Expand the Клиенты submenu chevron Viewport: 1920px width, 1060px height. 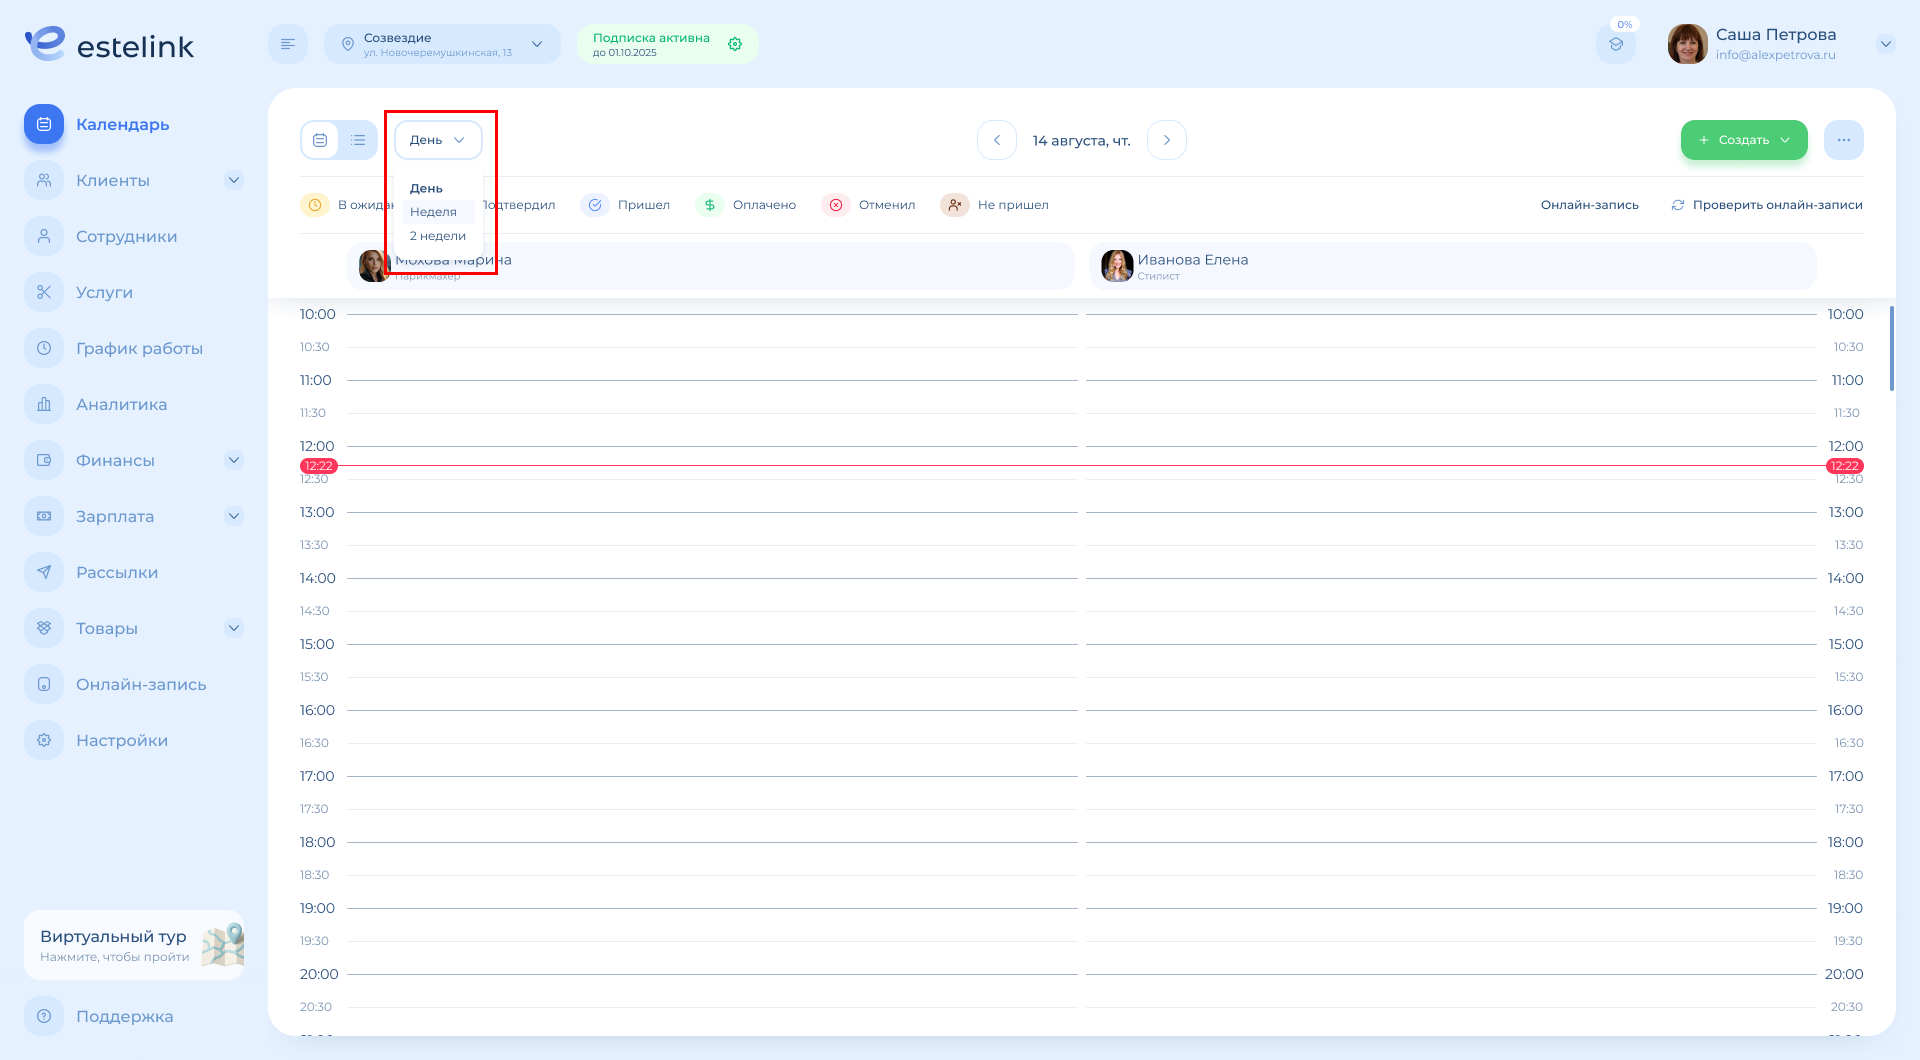[x=234, y=181]
